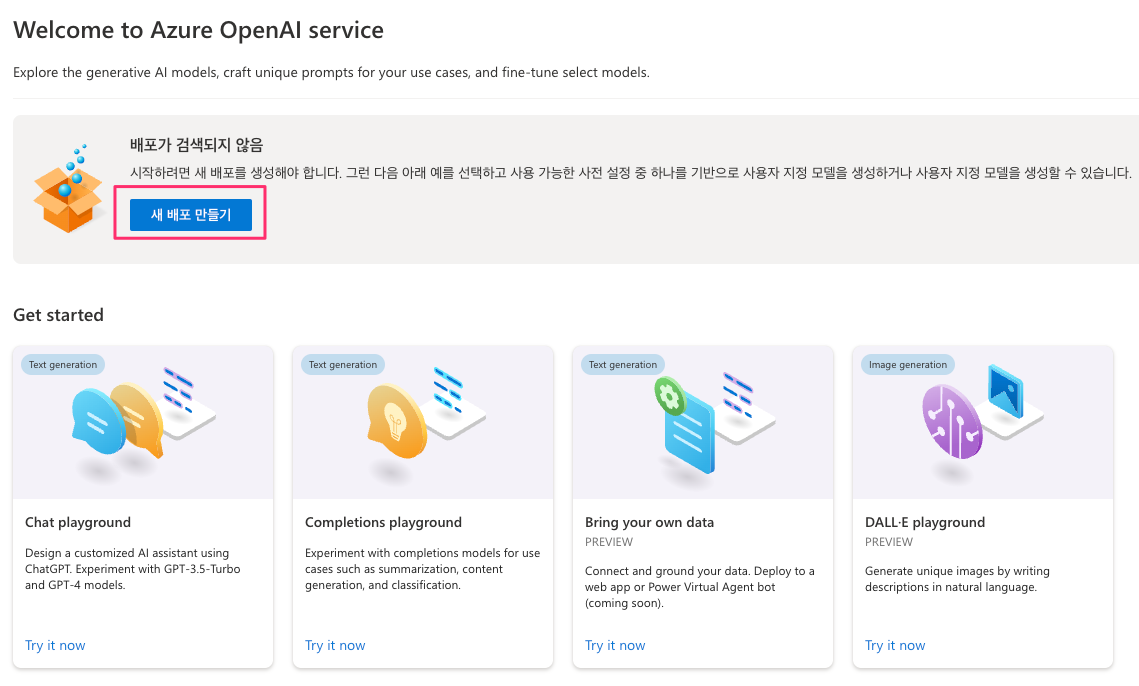Viewport: 1139px width, 686px height.
Task: Click the orange box deployment icon
Action: coord(68,189)
